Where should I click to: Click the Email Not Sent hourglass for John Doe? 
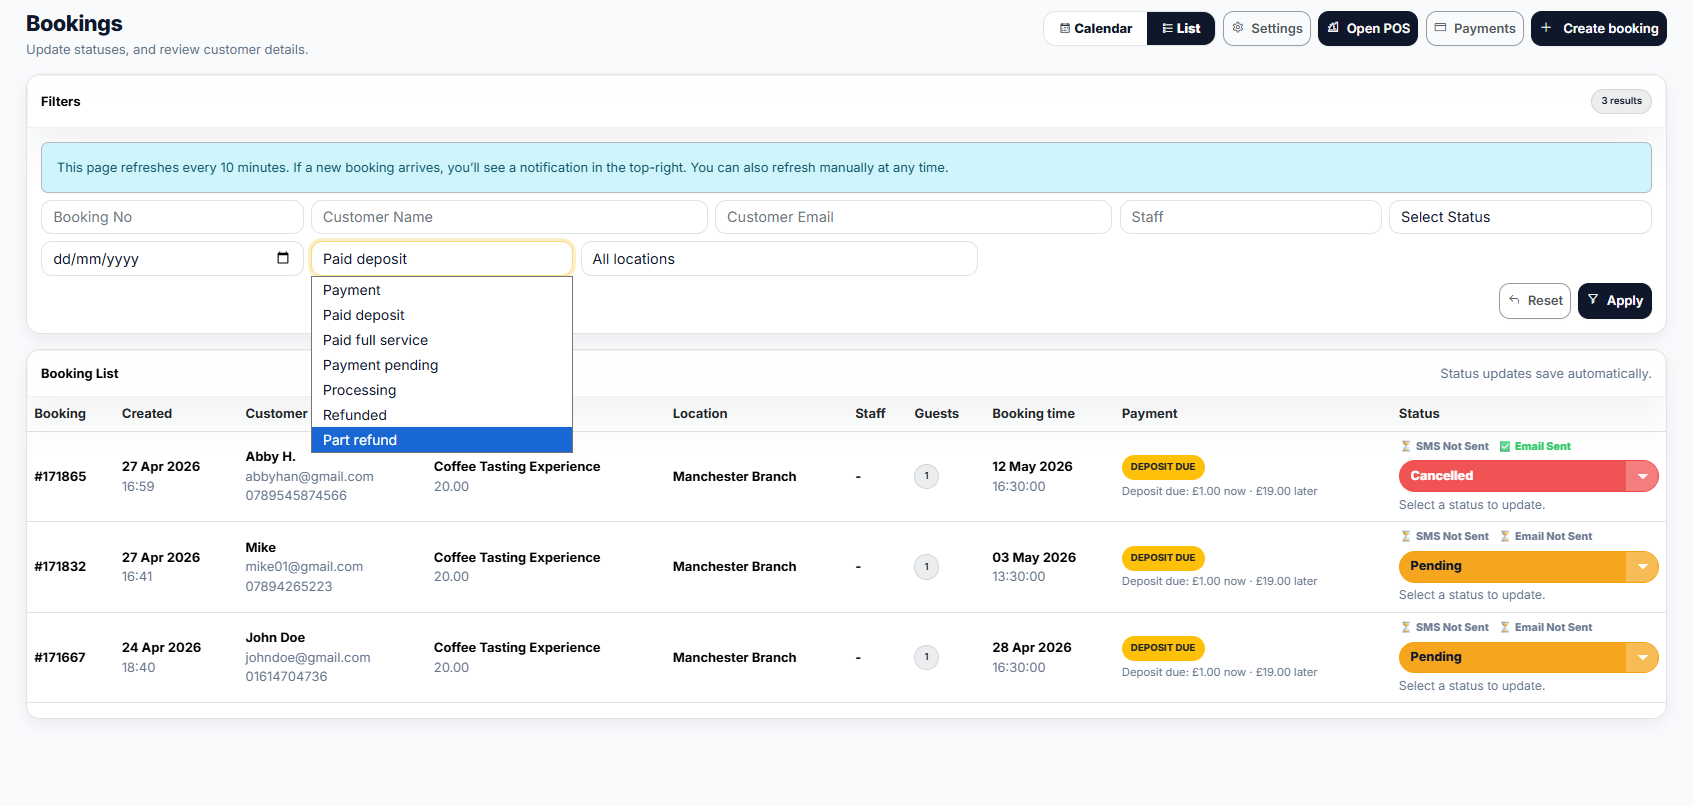click(1505, 628)
